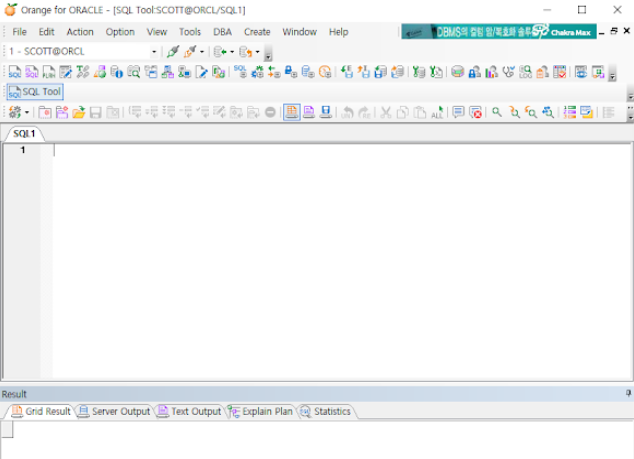
Task: Open the SQL Tool icon in main toolbar
Action: 15,72
